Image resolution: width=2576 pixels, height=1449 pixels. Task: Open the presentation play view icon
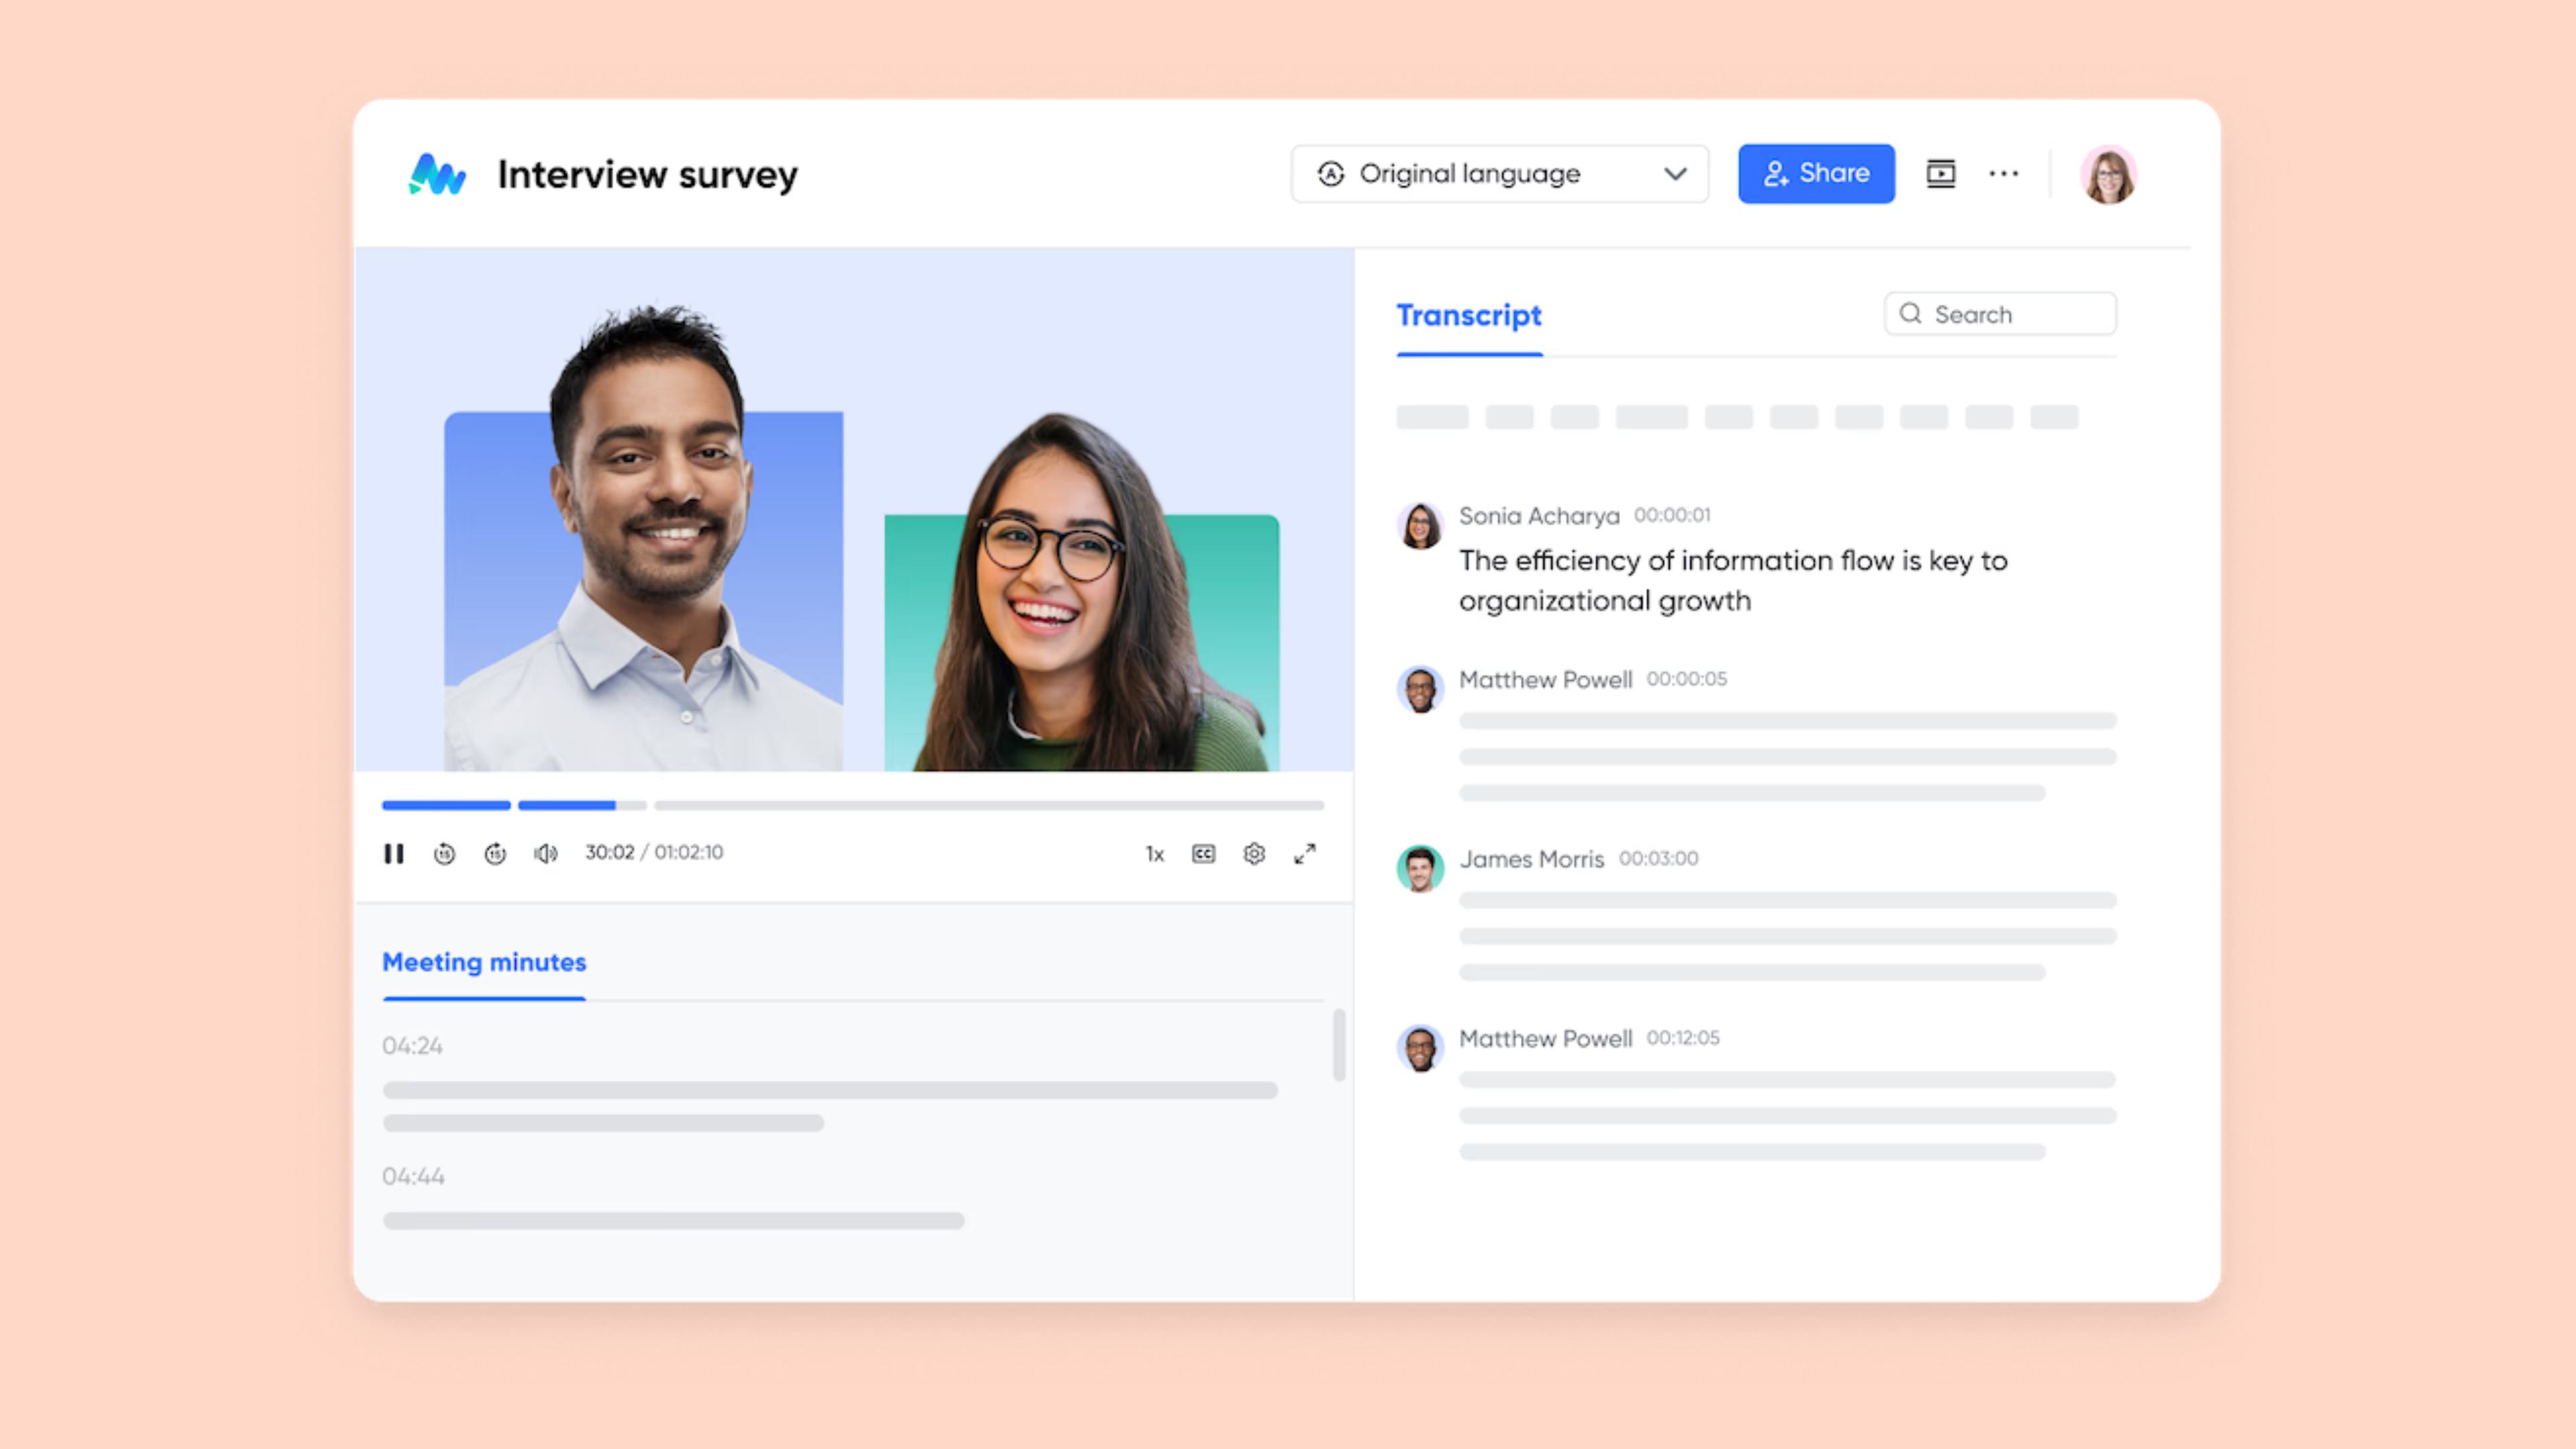pos(1940,174)
